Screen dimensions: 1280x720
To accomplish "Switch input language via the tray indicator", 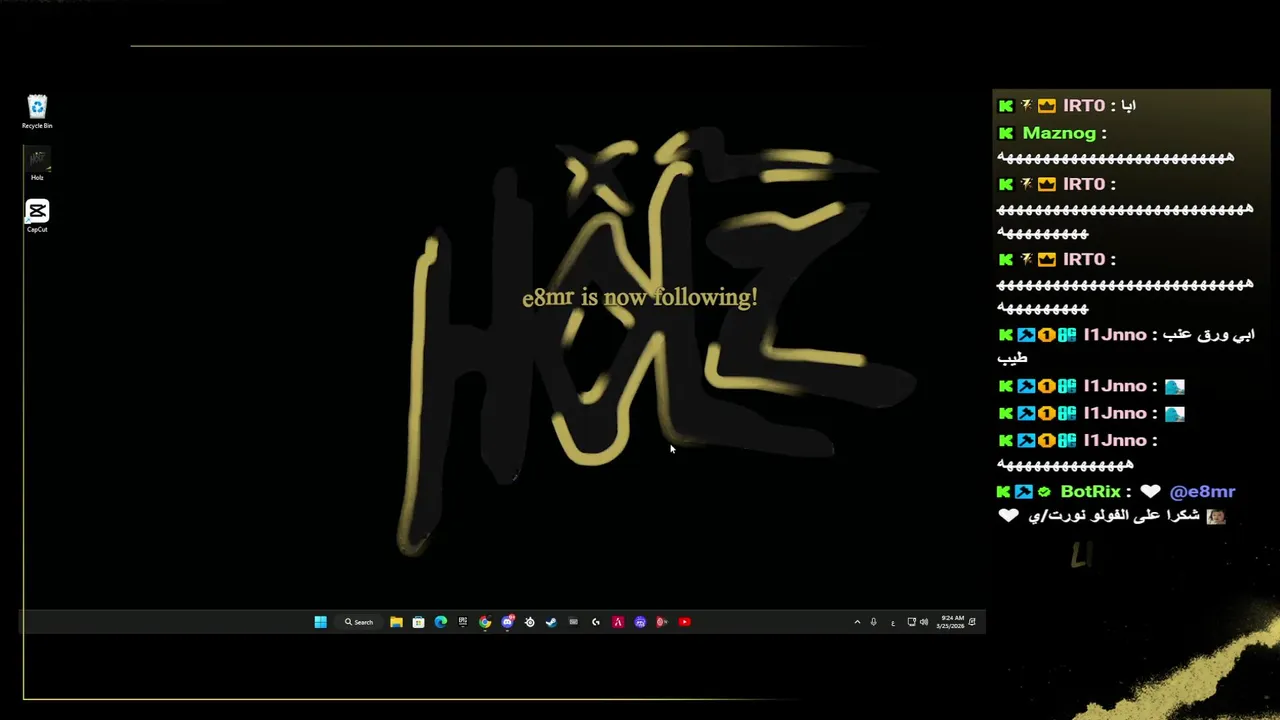I will (x=893, y=622).
